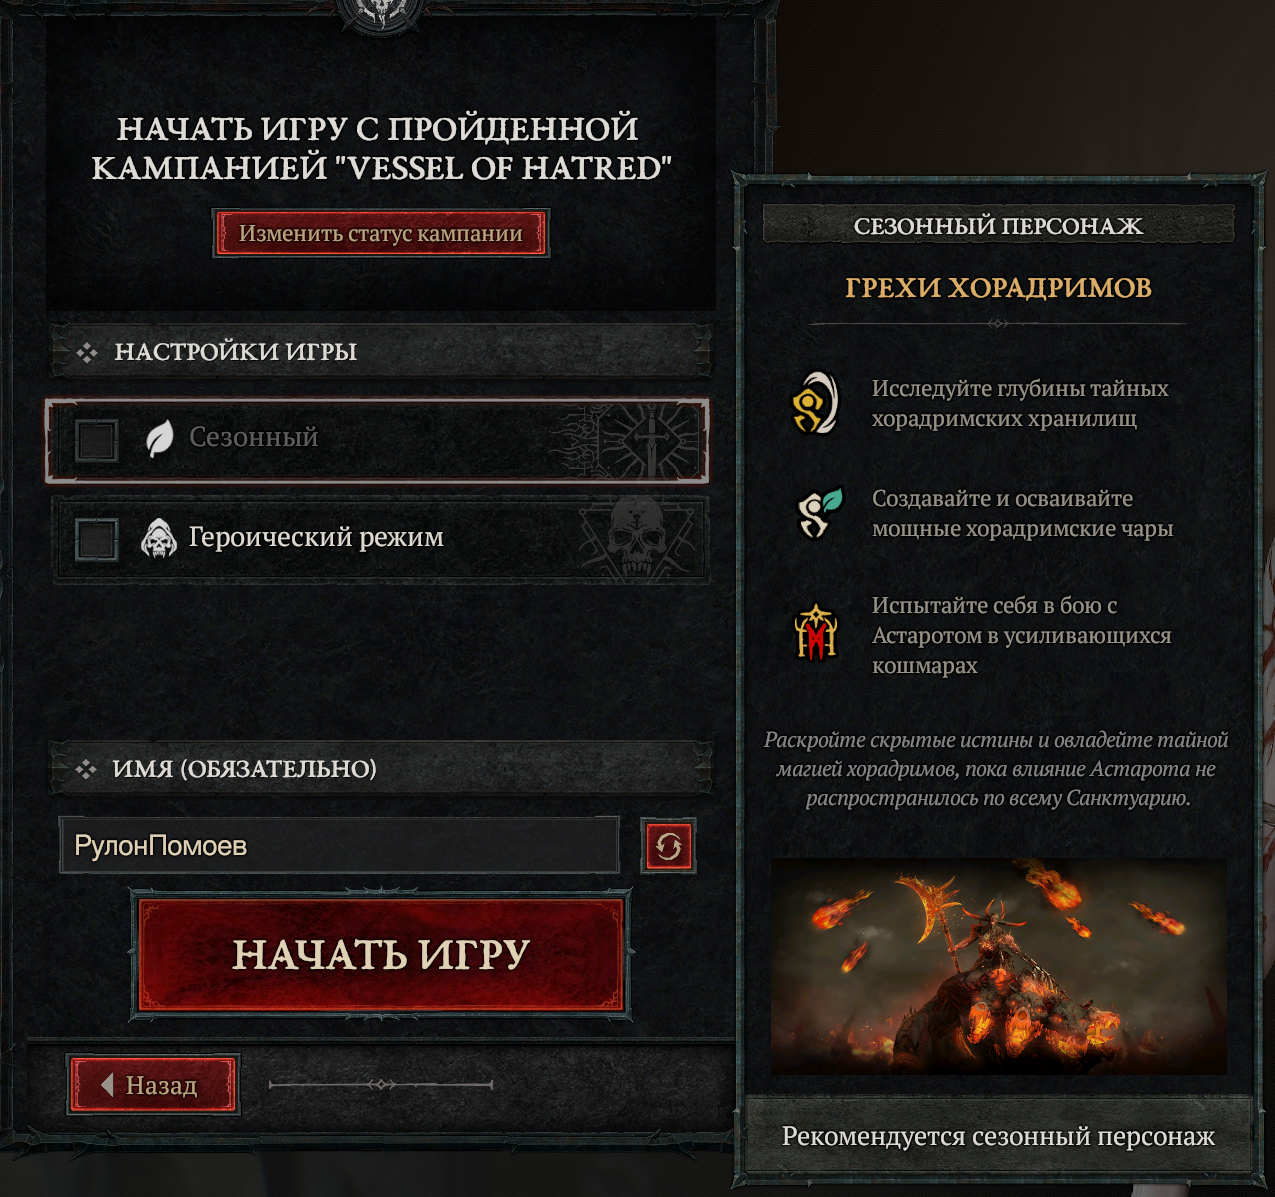Click the Horadric vault exploration icon
This screenshot has width=1275, height=1197.
(816, 403)
